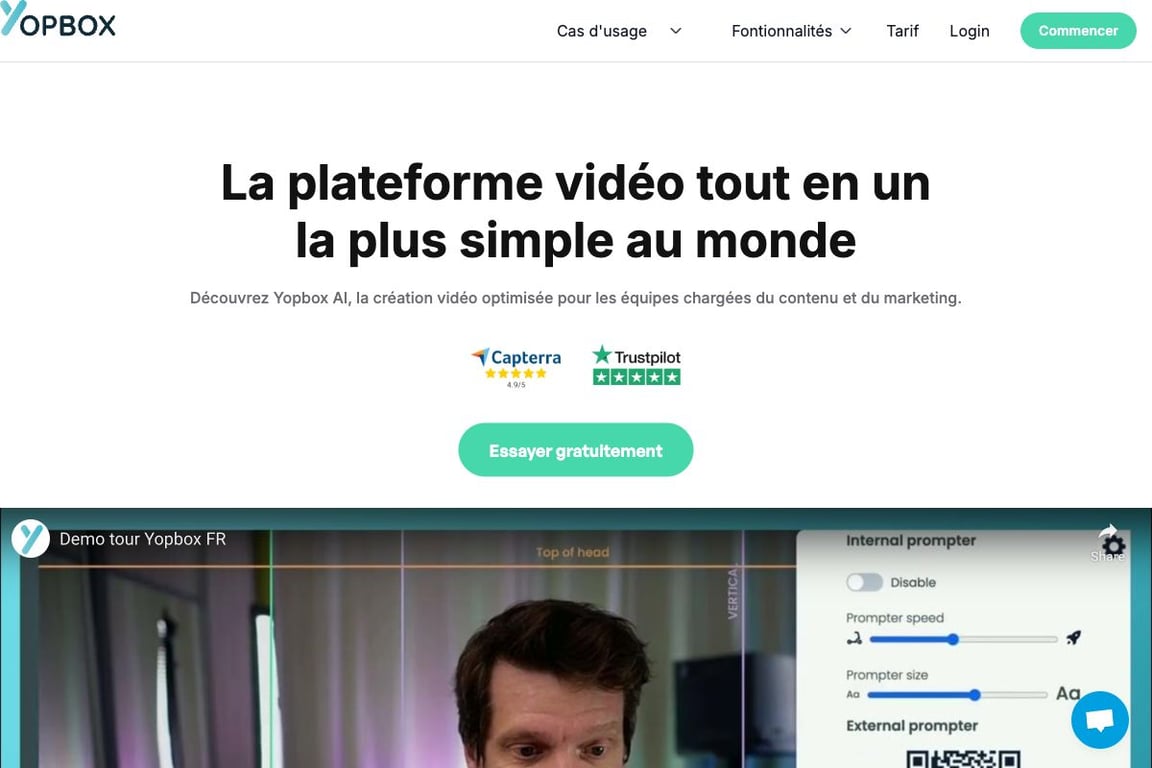The image size is (1152, 768).
Task: Click the Yopbox channel avatar on video
Action: click(x=30, y=539)
